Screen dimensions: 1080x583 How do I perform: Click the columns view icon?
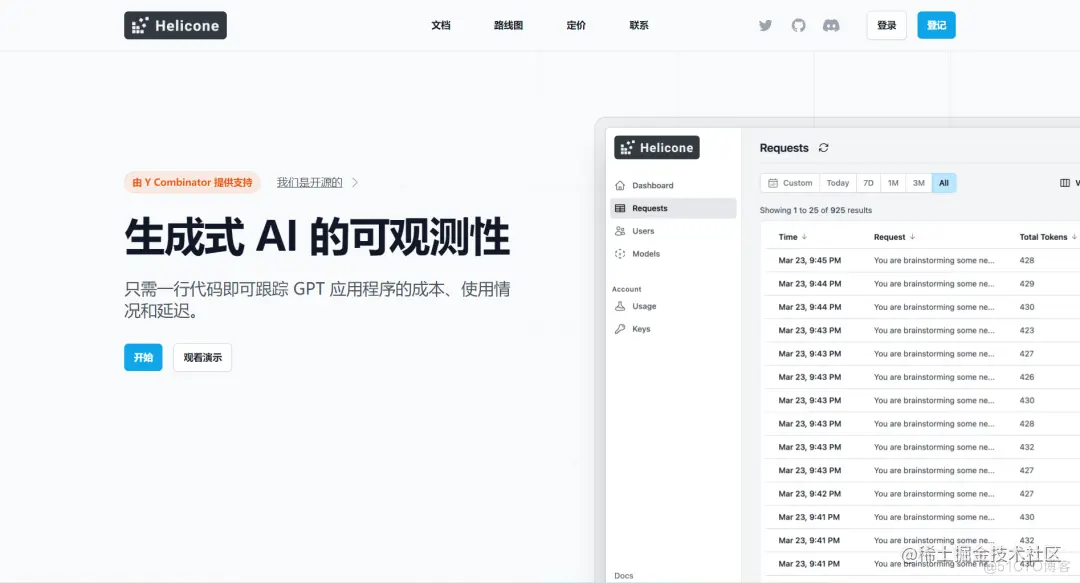(1065, 183)
